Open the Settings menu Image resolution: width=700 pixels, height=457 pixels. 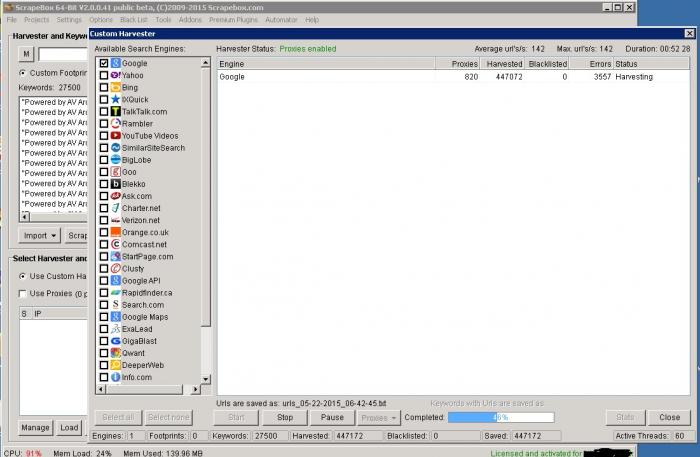point(69,20)
